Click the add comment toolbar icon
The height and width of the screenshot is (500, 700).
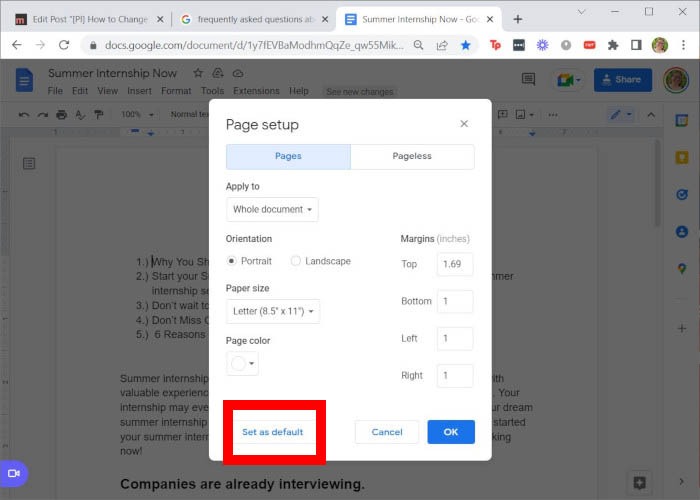tap(503, 115)
